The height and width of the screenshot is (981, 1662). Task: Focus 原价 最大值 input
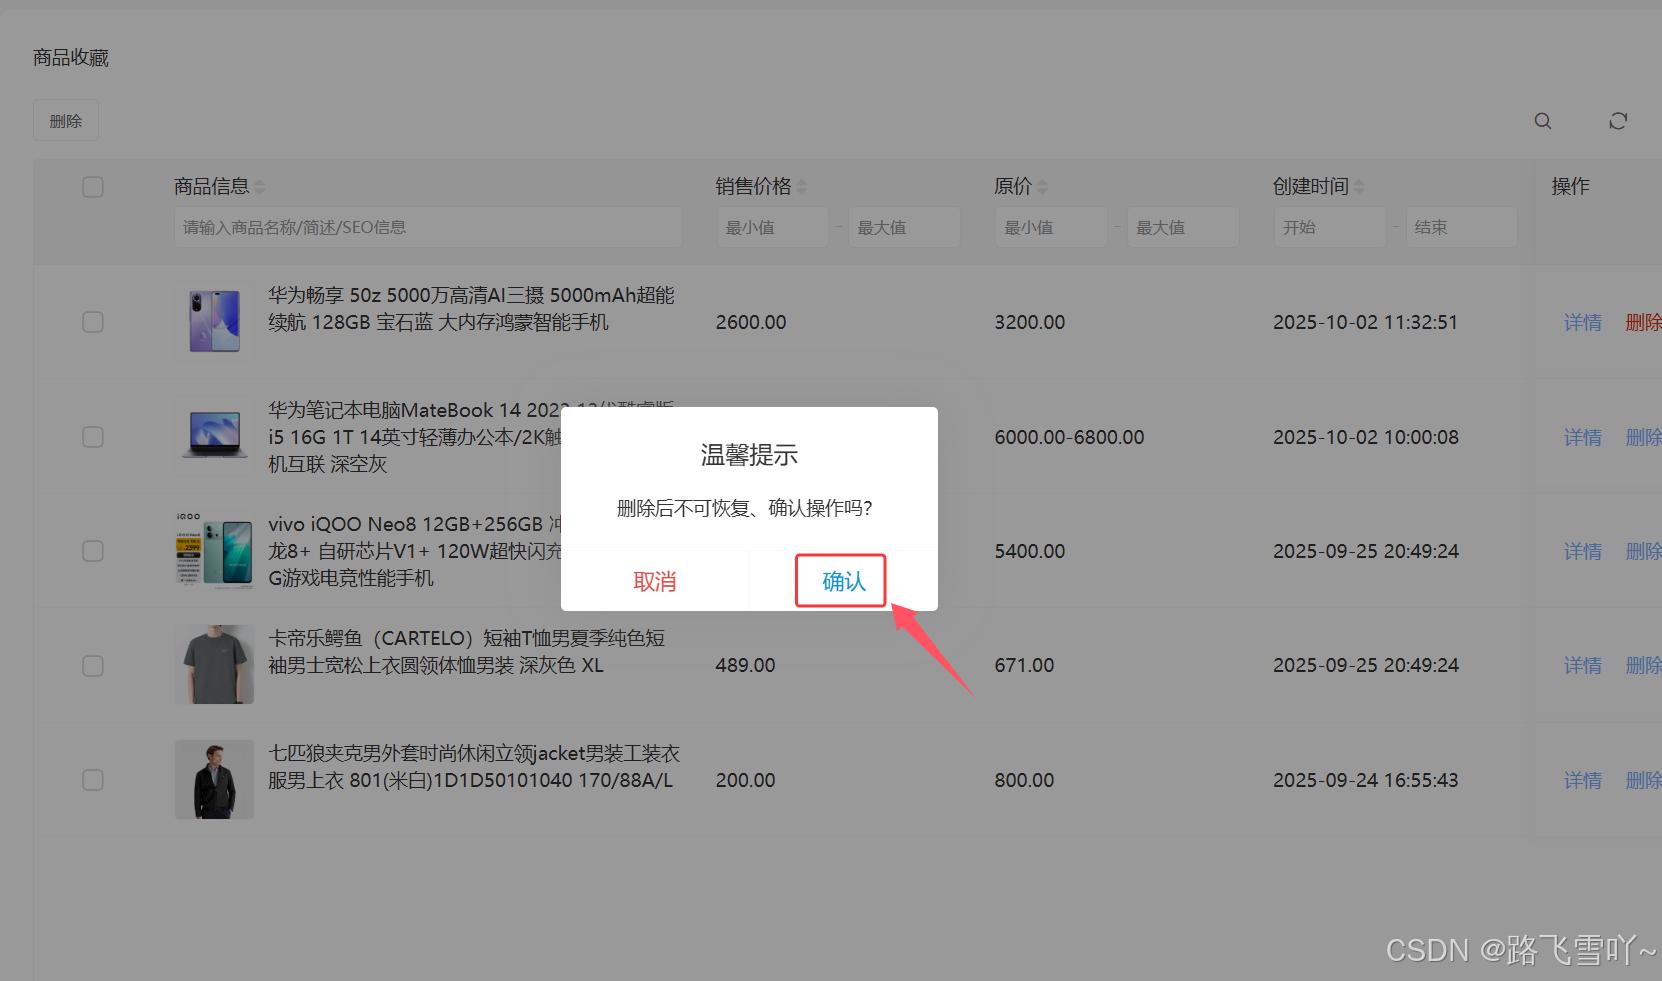tap(1183, 227)
